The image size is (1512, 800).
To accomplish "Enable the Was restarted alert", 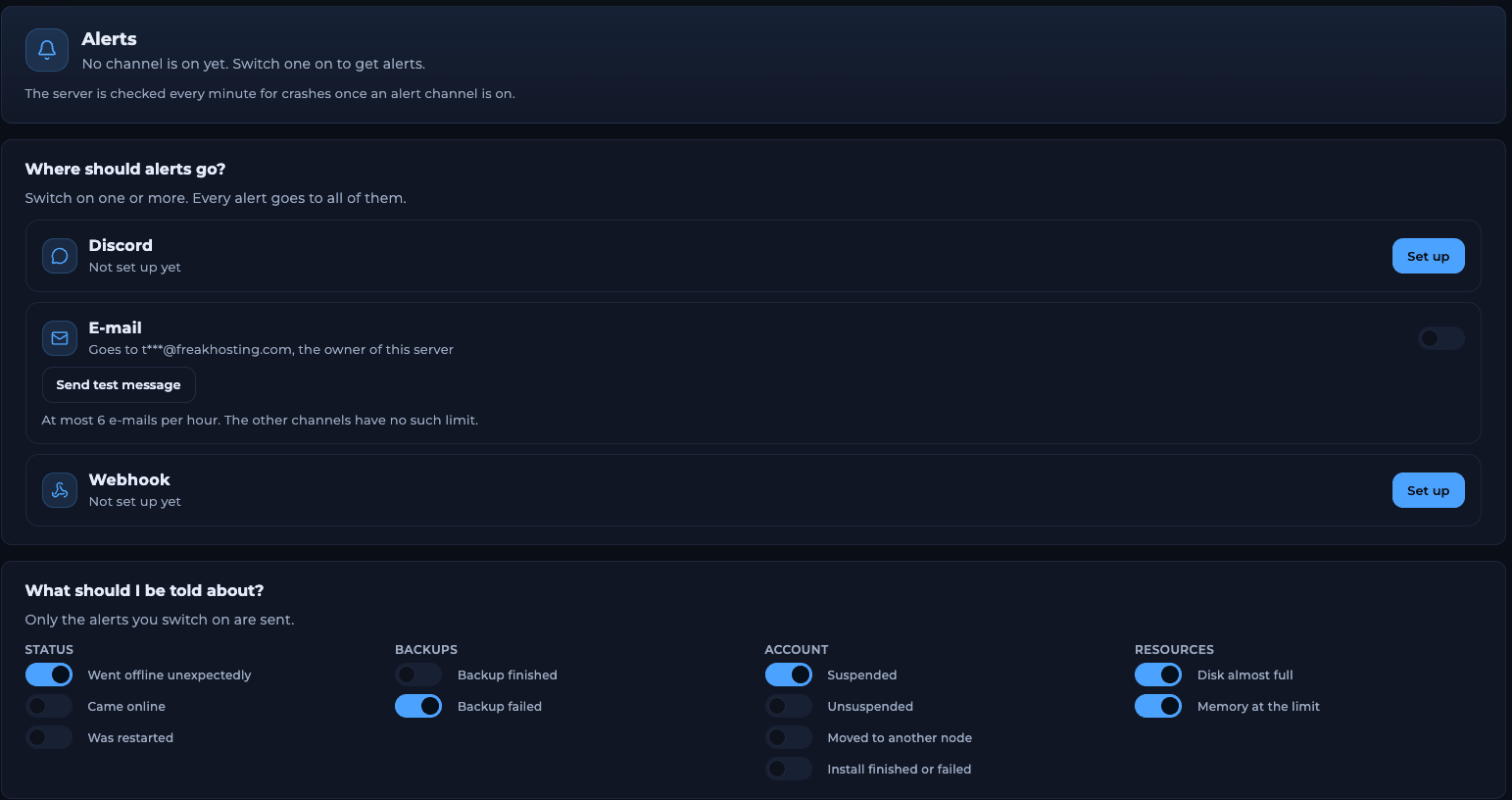I will (49, 737).
